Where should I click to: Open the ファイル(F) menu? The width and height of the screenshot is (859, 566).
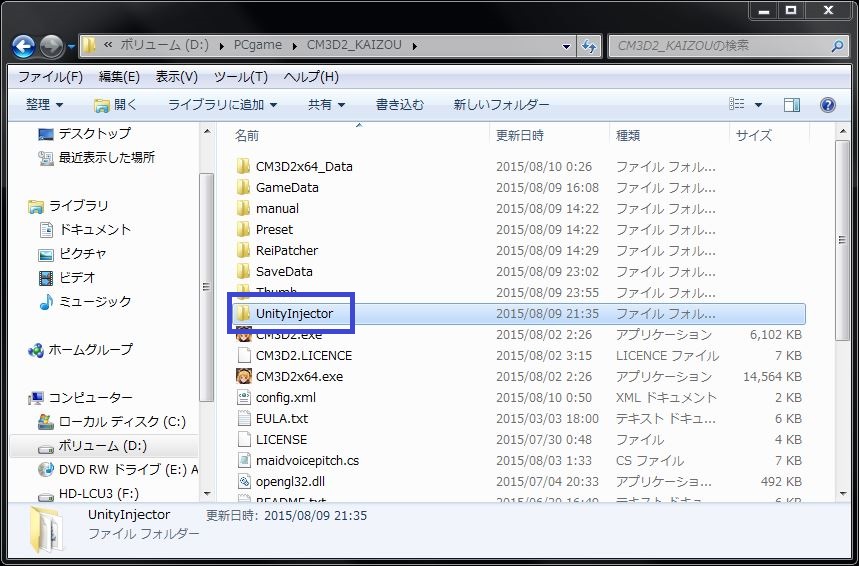point(50,76)
